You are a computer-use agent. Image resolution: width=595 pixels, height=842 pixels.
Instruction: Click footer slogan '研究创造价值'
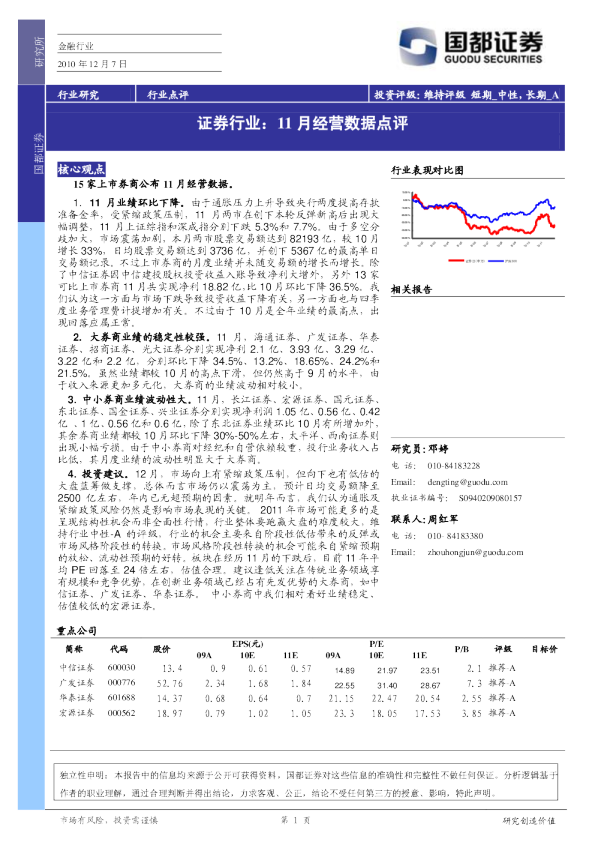pyautogui.click(x=529, y=821)
